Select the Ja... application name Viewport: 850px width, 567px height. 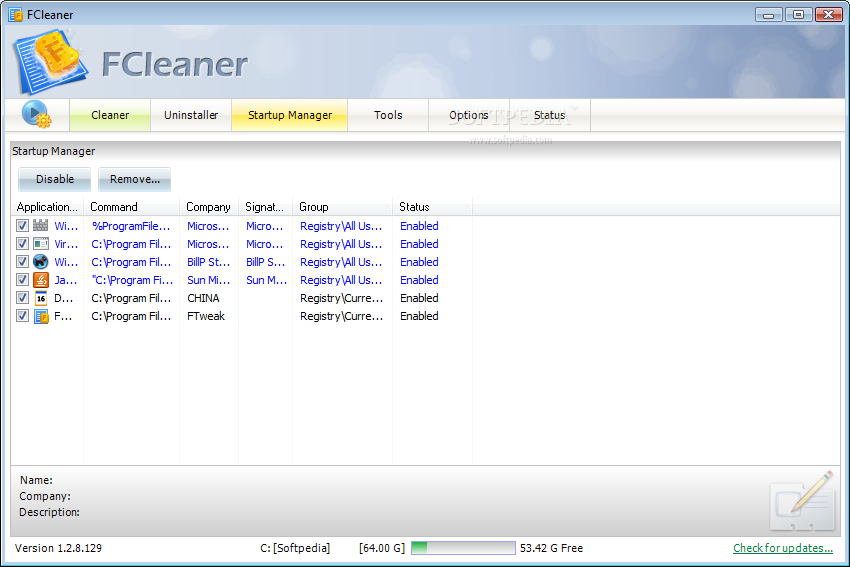pos(66,280)
